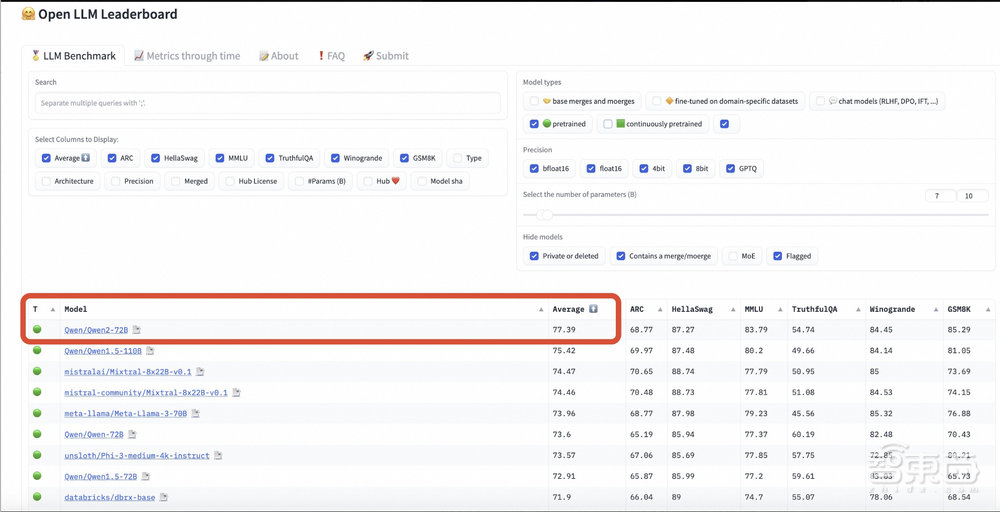Toggle the MoE hide models checkbox
This screenshot has width=1000, height=512.
click(733, 256)
